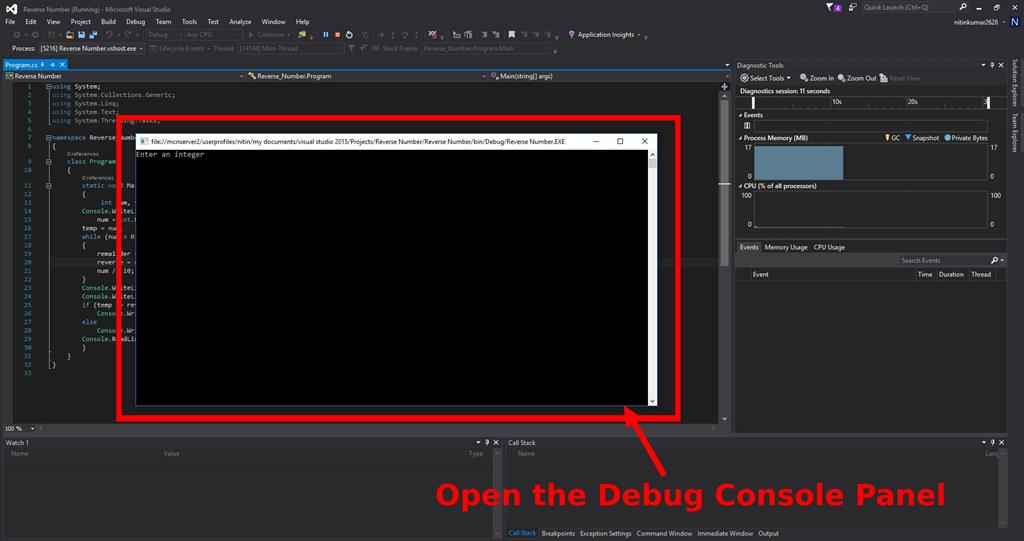Screen dimensions: 1024x541
Task: Collapse the Process Memory graph section
Action: tap(741, 138)
